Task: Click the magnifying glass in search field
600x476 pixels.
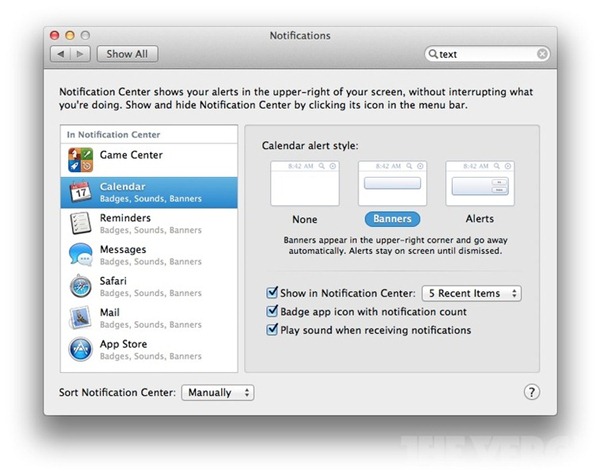Action: [x=432, y=54]
